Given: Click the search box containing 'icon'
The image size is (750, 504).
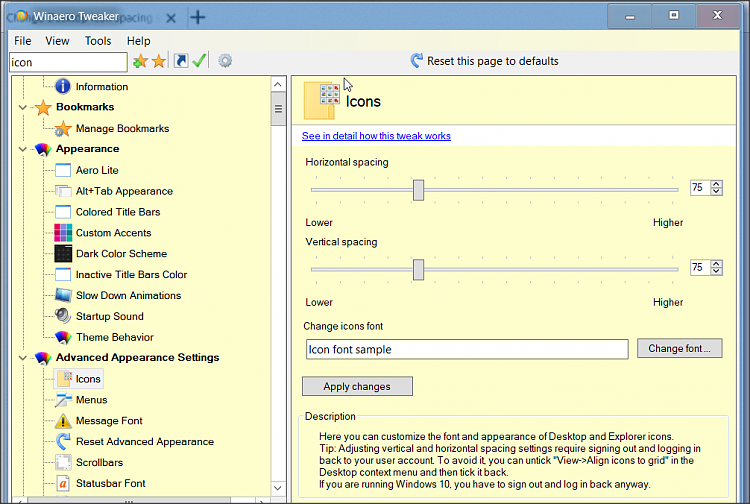Looking at the screenshot, I should tap(68, 62).
